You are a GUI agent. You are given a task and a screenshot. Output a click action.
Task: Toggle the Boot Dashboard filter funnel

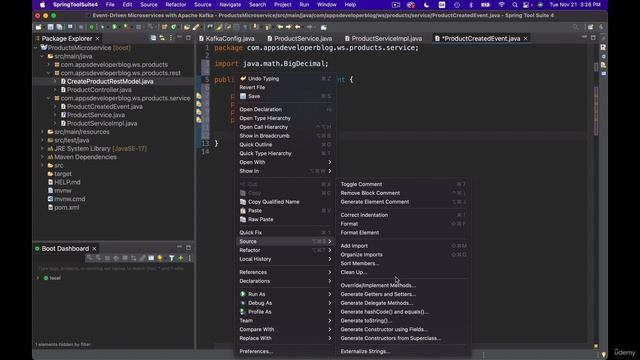[x=171, y=258]
